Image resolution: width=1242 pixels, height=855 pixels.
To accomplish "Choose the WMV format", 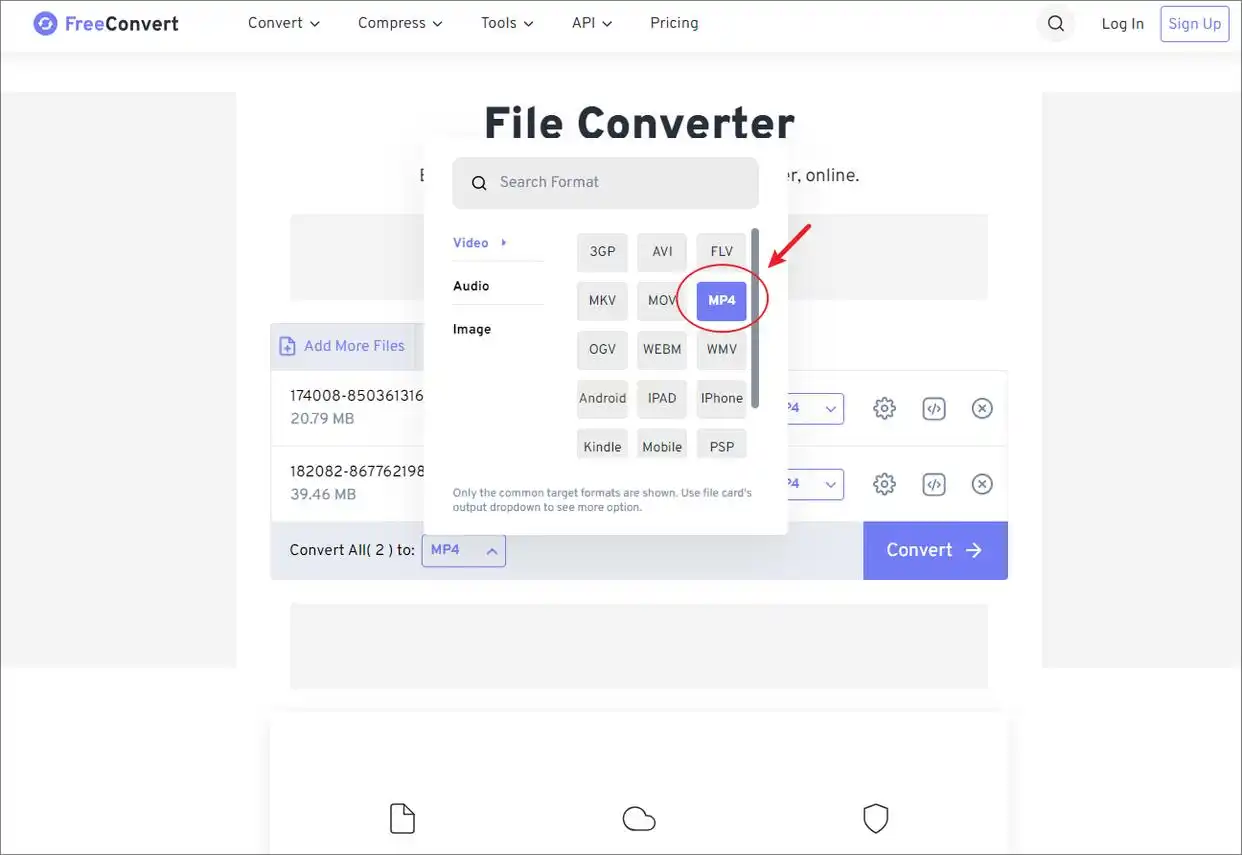I will point(722,350).
